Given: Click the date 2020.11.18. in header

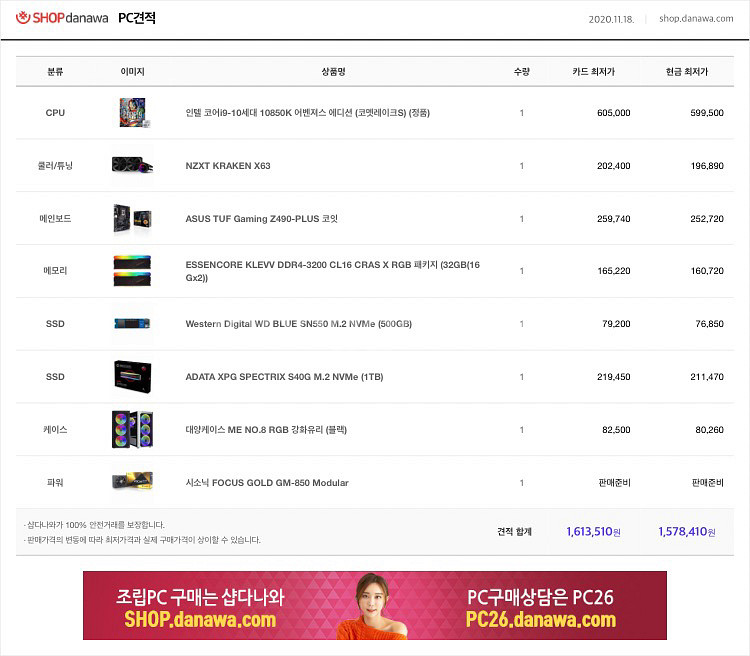Looking at the screenshot, I should pyautogui.click(x=611, y=19).
